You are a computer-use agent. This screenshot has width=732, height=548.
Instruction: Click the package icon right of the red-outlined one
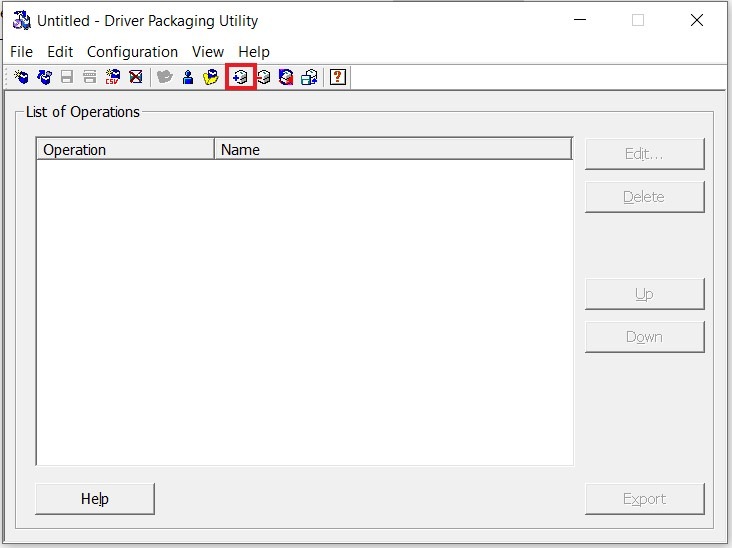[x=264, y=77]
